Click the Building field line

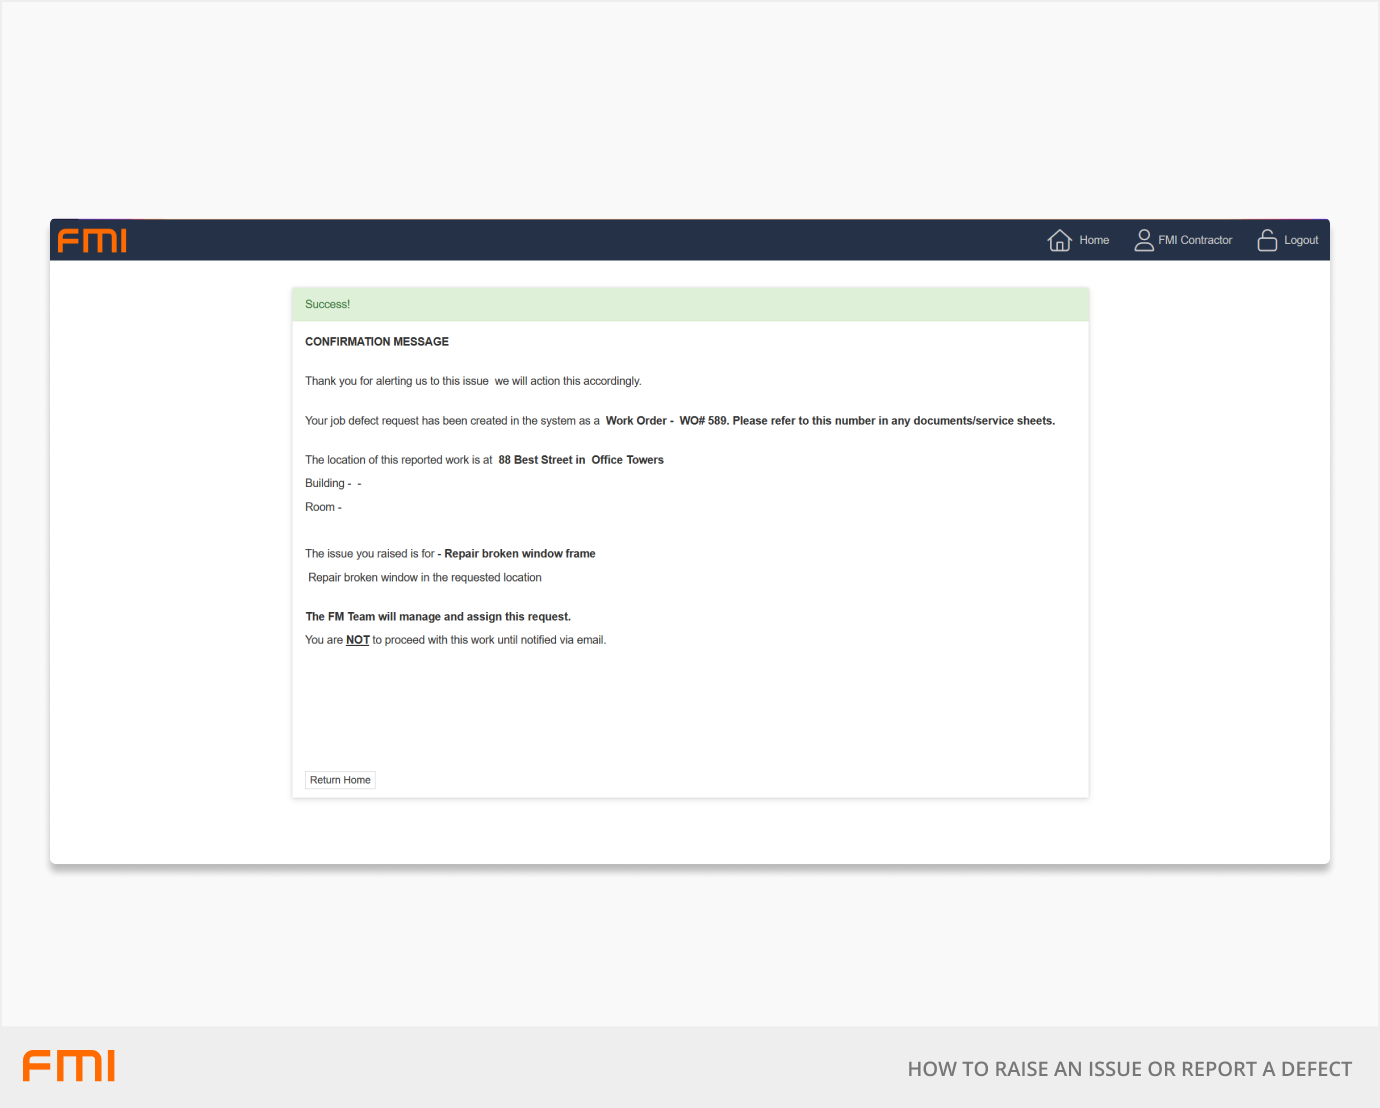click(332, 484)
